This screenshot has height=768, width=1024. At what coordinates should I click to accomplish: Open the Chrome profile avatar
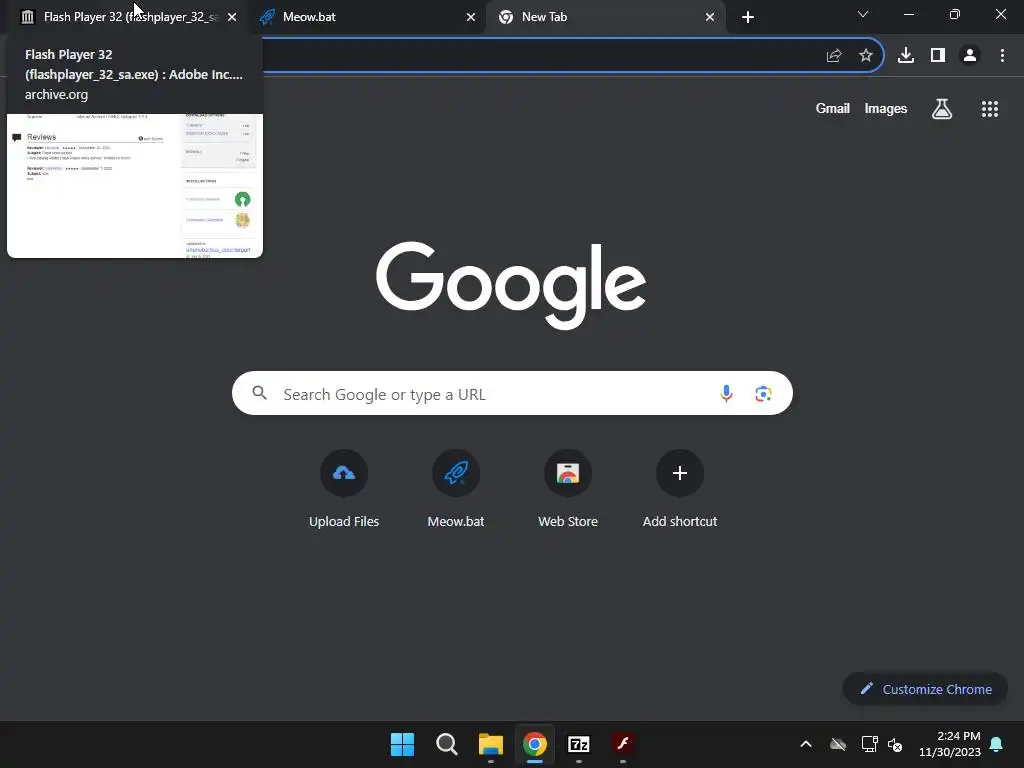tap(970, 56)
